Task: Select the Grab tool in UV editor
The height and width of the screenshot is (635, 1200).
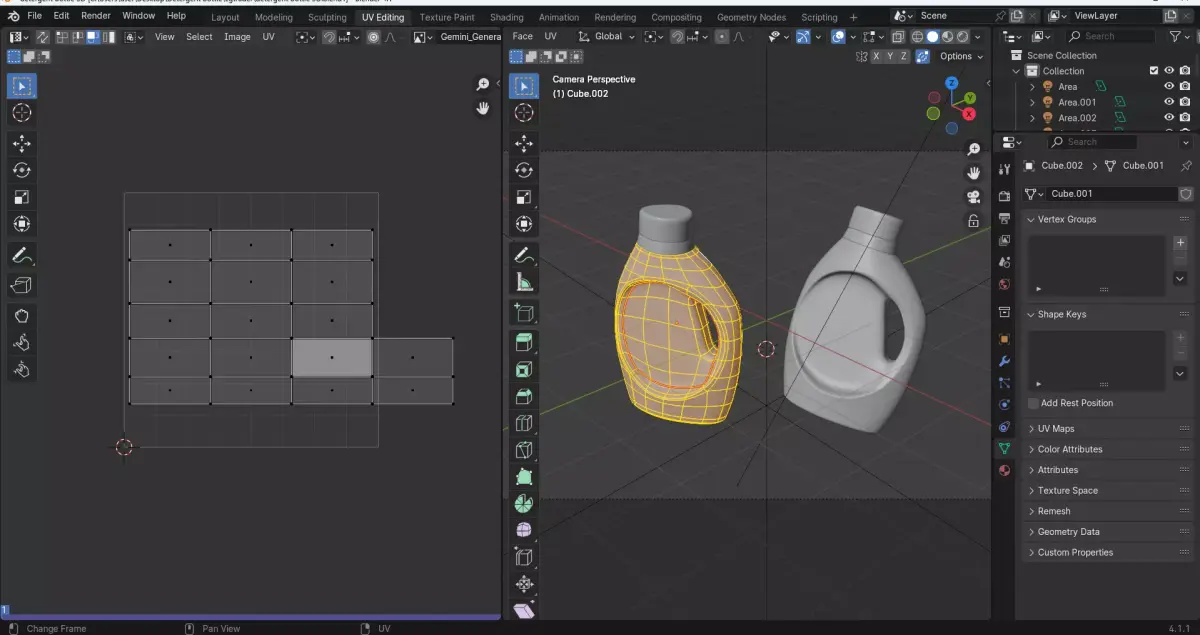Action: pyautogui.click(x=22, y=316)
